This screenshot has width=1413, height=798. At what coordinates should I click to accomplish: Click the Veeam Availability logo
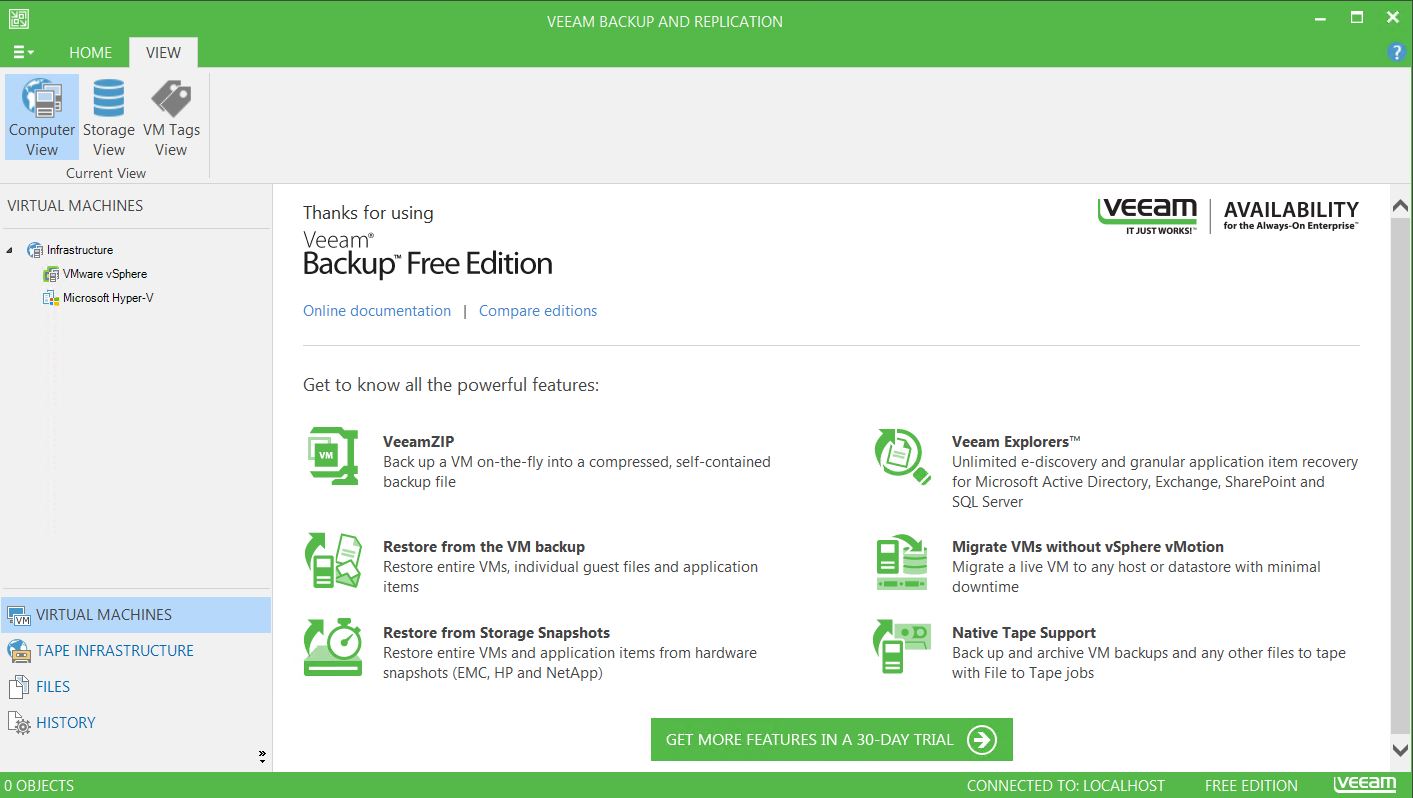[x=1228, y=215]
